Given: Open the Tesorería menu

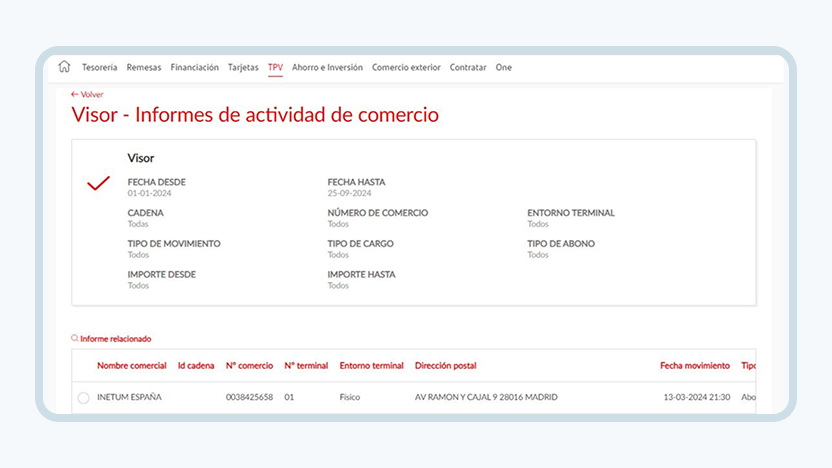Looking at the screenshot, I should tap(99, 67).
